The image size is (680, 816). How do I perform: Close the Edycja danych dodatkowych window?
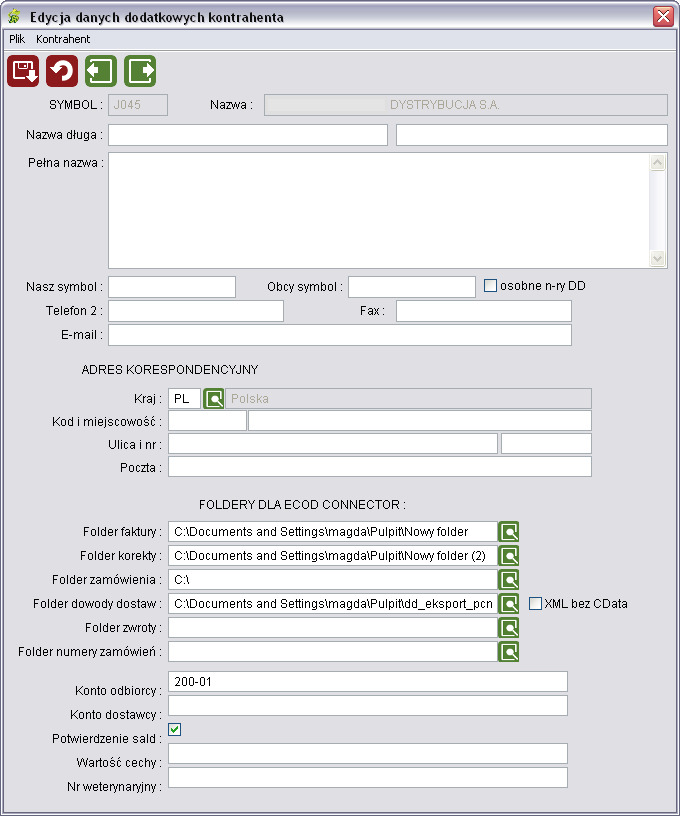tap(663, 17)
